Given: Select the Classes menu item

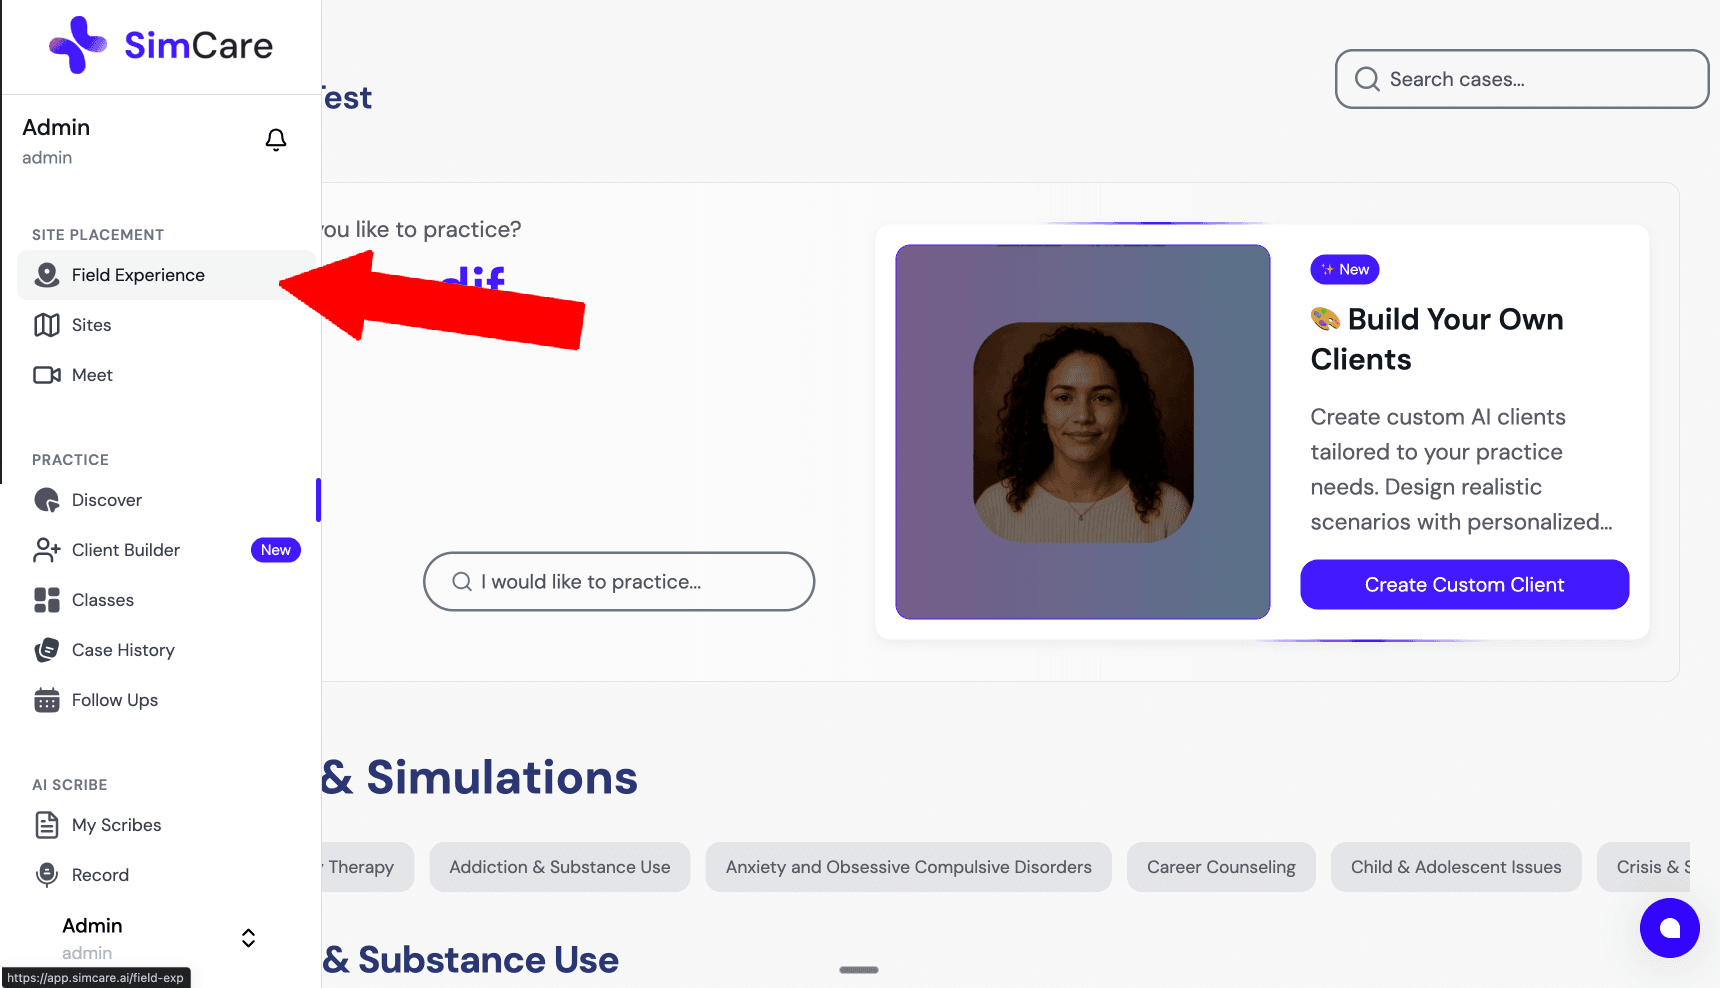Looking at the screenshot, I should (102, 599).
